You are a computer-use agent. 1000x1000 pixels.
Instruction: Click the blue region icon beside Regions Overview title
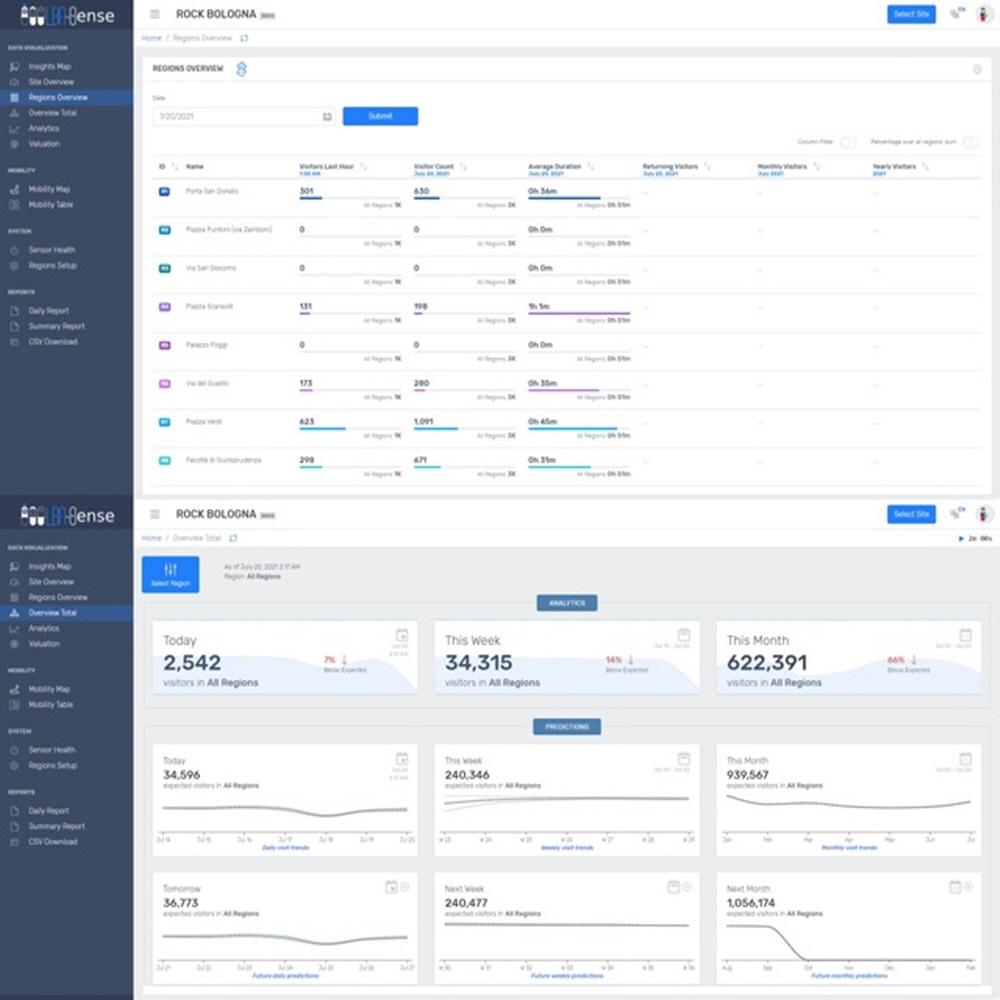pos(240,68)
